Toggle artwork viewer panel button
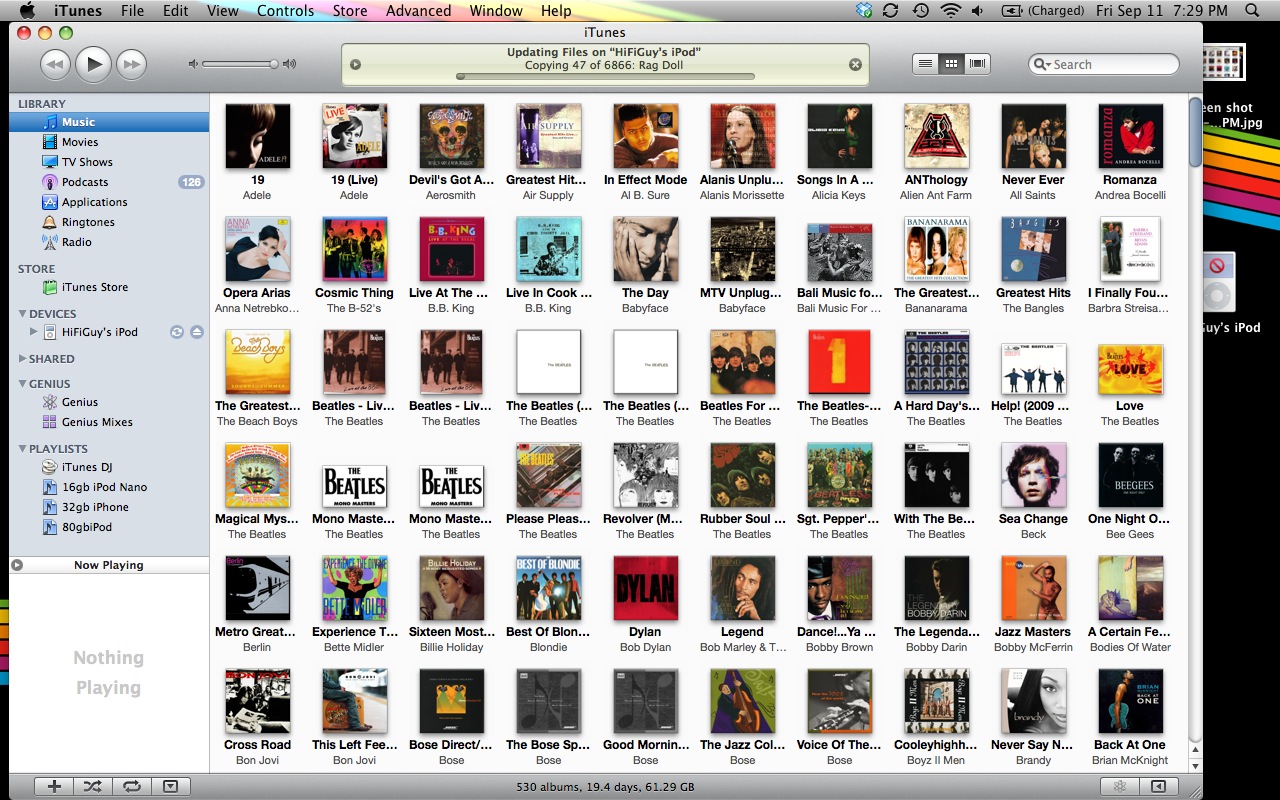The width and height of the screenshot is (1280, 800). click(x=170, y=787)
